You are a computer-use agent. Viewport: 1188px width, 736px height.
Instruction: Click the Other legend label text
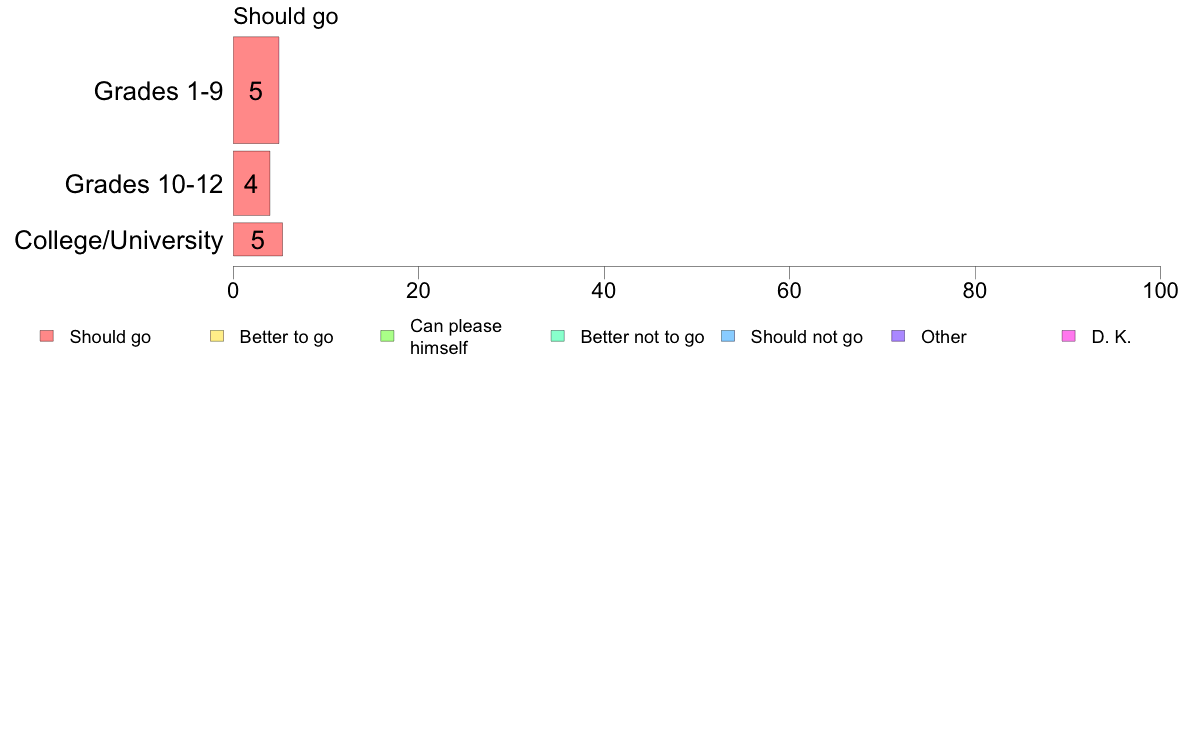tap(944, 337)
